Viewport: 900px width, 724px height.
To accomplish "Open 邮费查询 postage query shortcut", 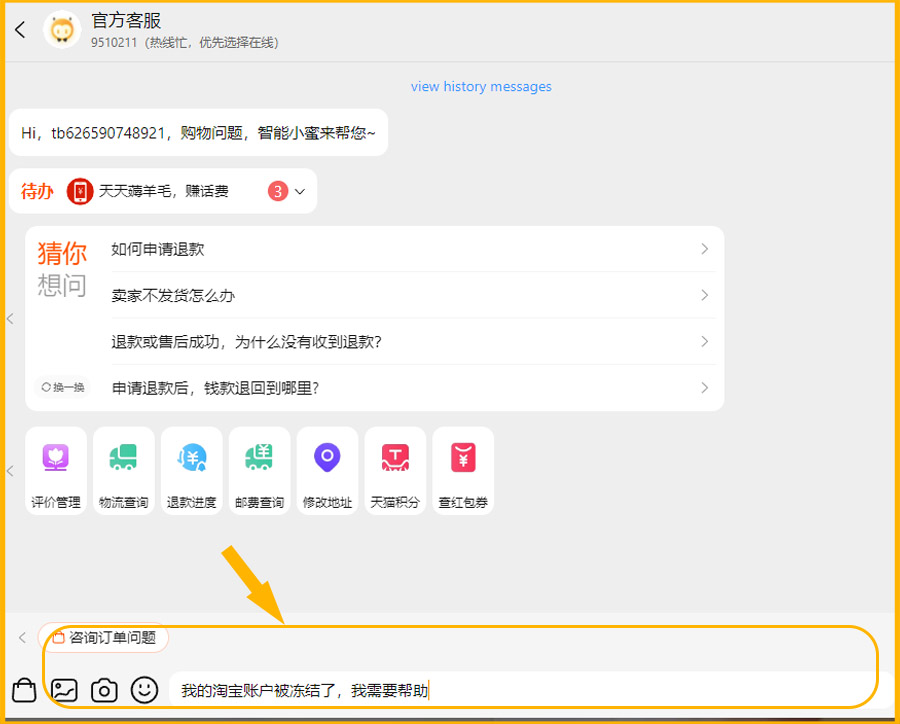I will click(x=260, y=471).
